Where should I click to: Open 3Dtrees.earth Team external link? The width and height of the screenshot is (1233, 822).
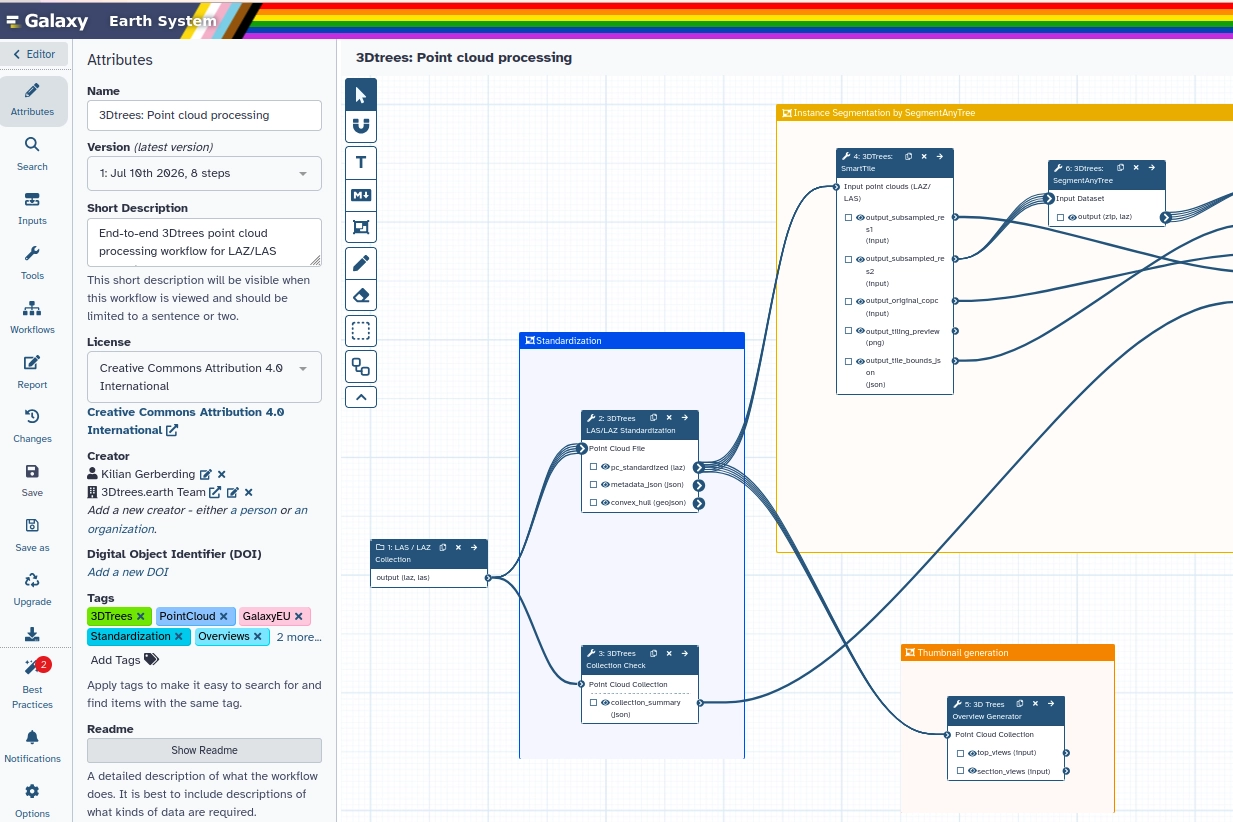[x=215, y=492]
